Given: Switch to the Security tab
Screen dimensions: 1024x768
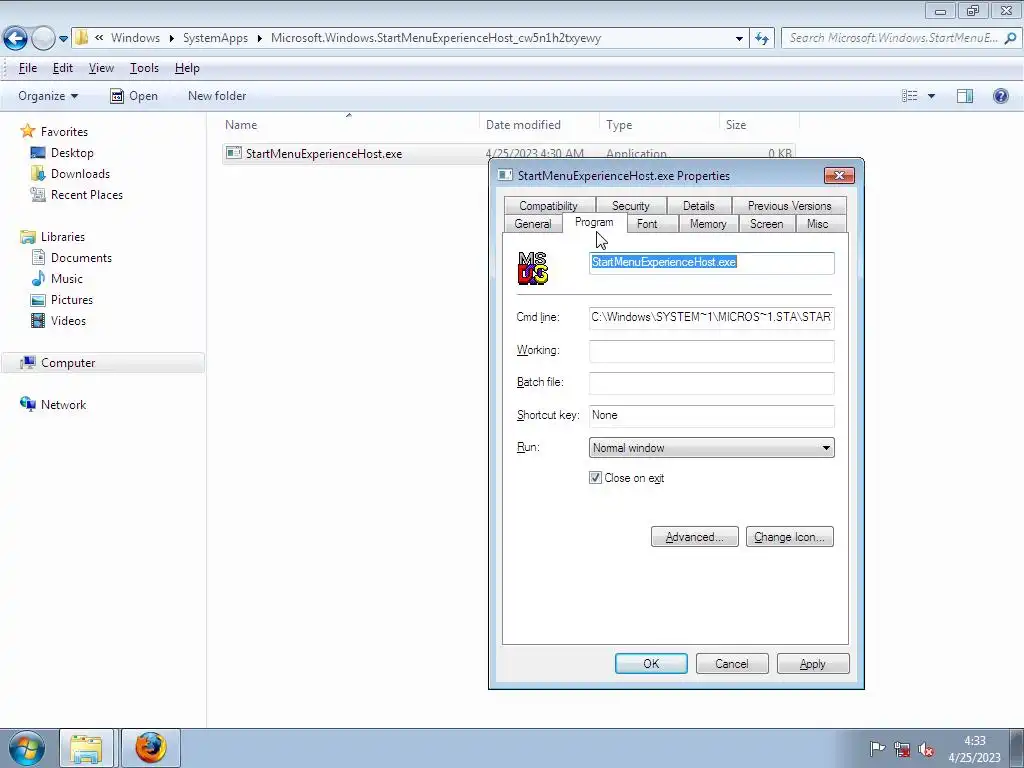Looking at the screenshot, I should click(631, 206).
